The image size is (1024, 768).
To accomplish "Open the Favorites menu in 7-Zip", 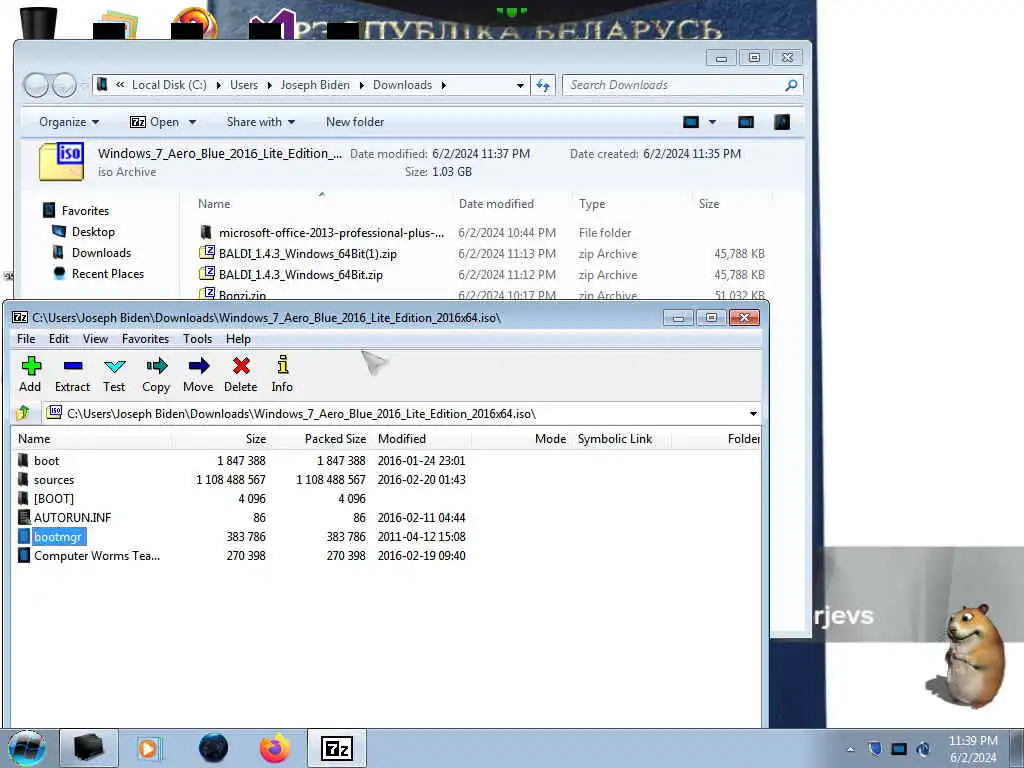I will coord(145,338).
